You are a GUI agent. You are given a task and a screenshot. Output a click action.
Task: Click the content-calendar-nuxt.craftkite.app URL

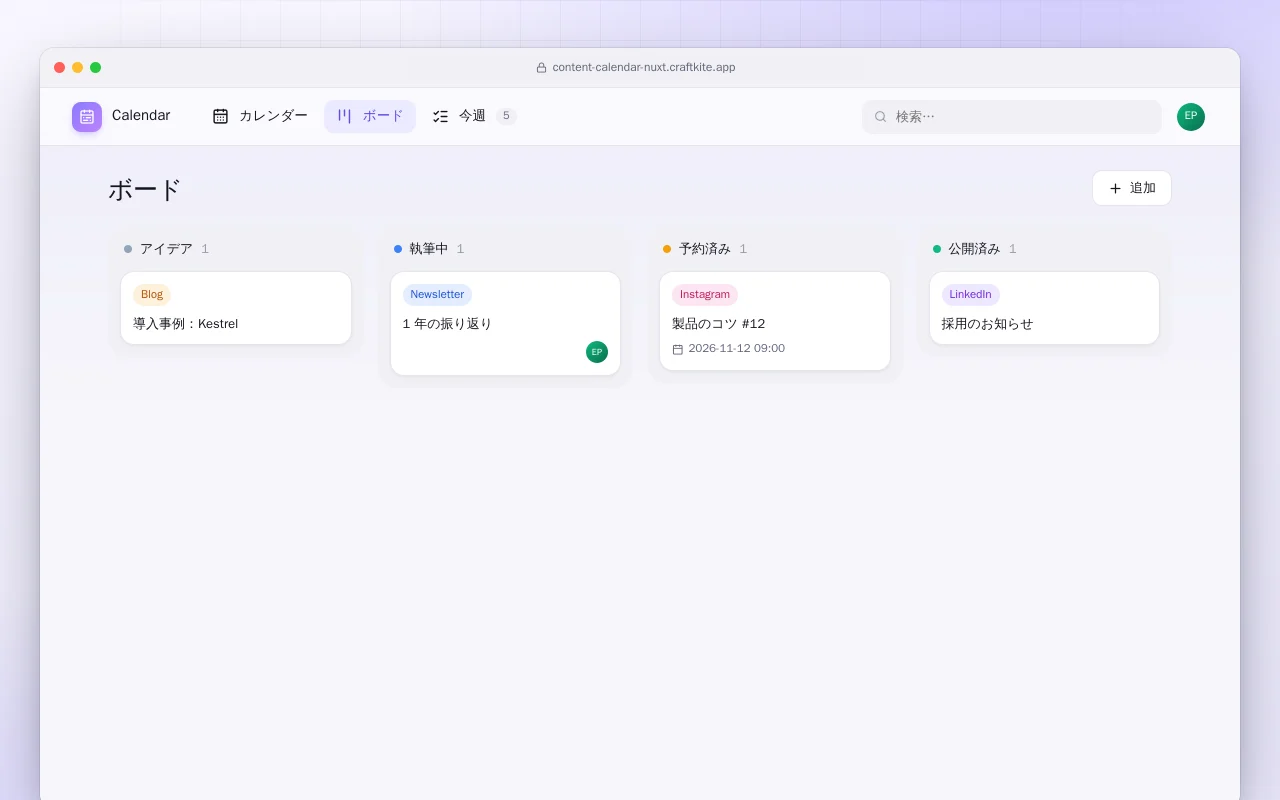tap(644, 68)
